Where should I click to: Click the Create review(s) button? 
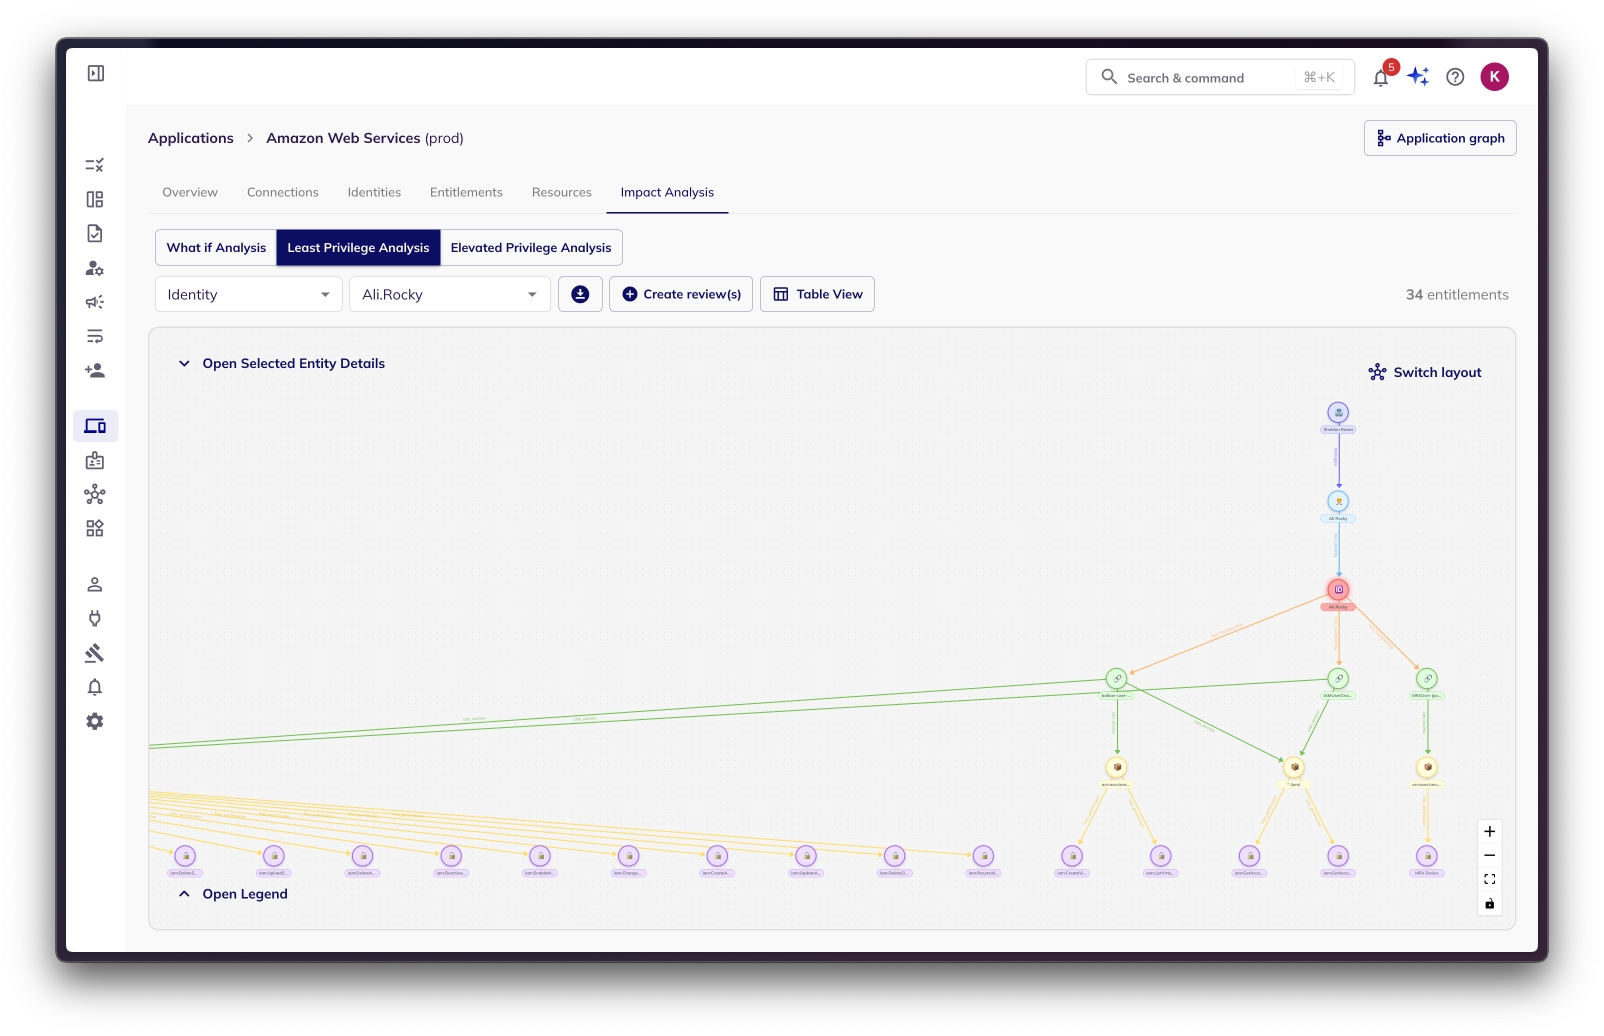click(x=681, y=295)
